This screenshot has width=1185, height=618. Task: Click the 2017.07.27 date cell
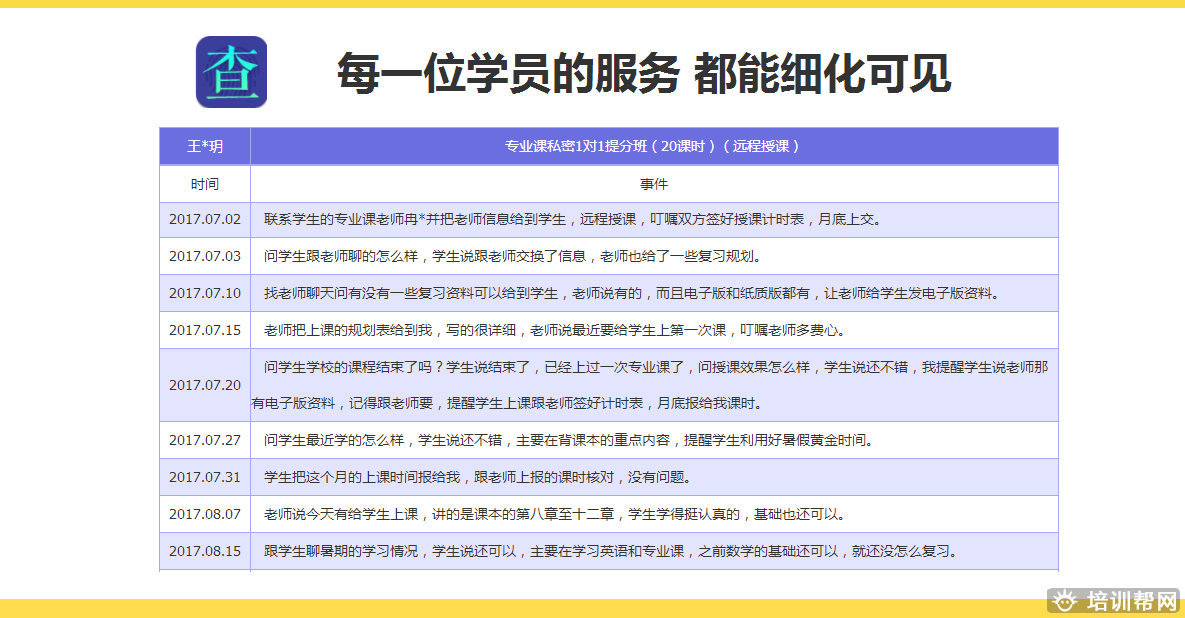[205, 440]
